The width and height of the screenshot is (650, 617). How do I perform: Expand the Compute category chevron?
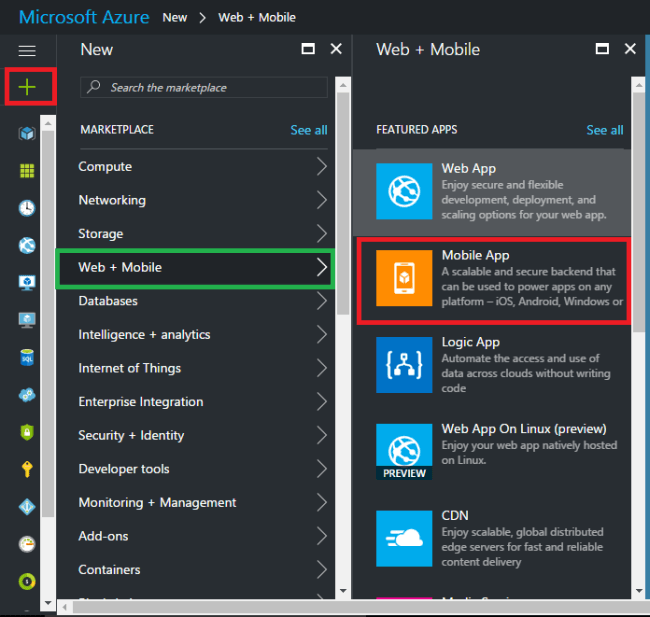322,166
